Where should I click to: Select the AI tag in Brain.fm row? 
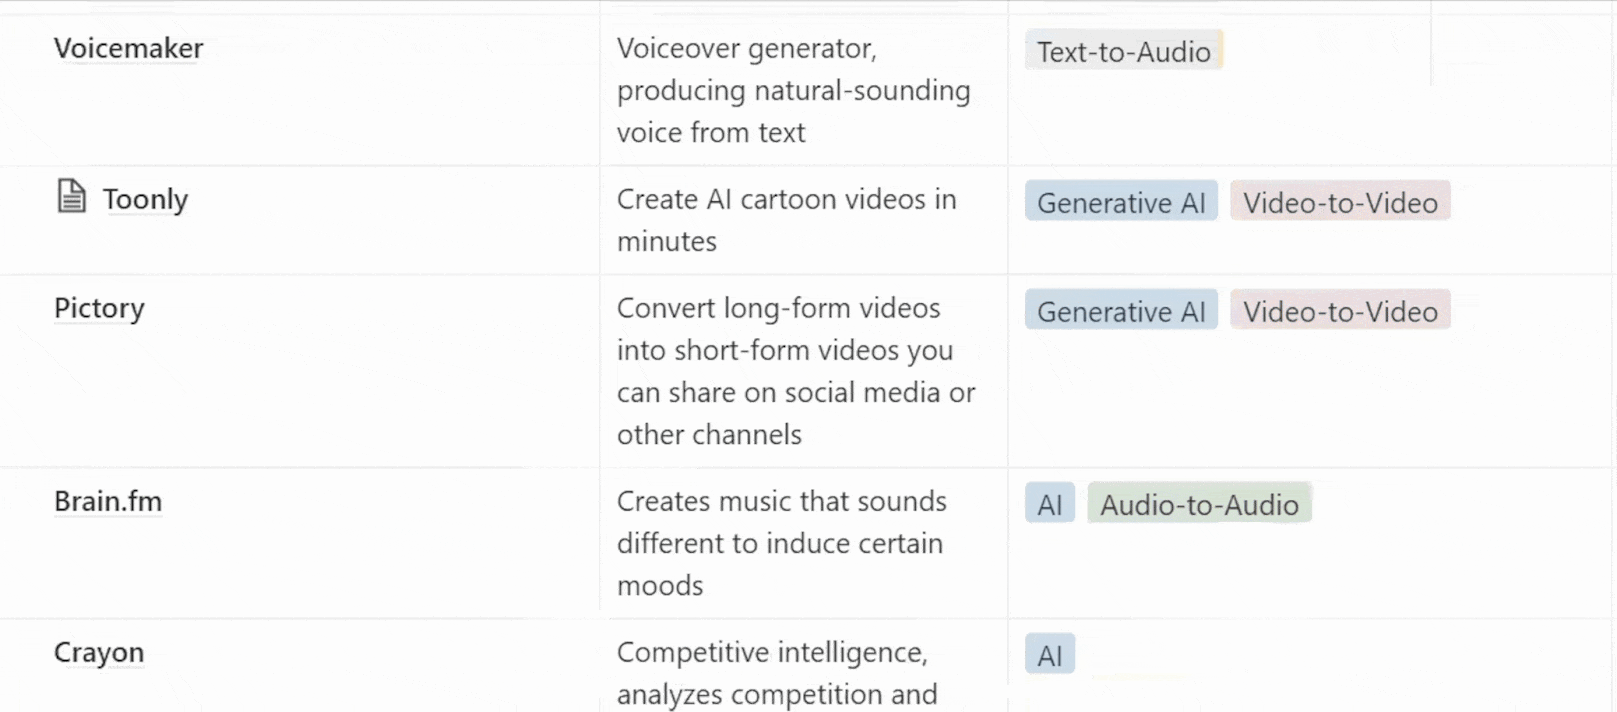[1050, 504]
